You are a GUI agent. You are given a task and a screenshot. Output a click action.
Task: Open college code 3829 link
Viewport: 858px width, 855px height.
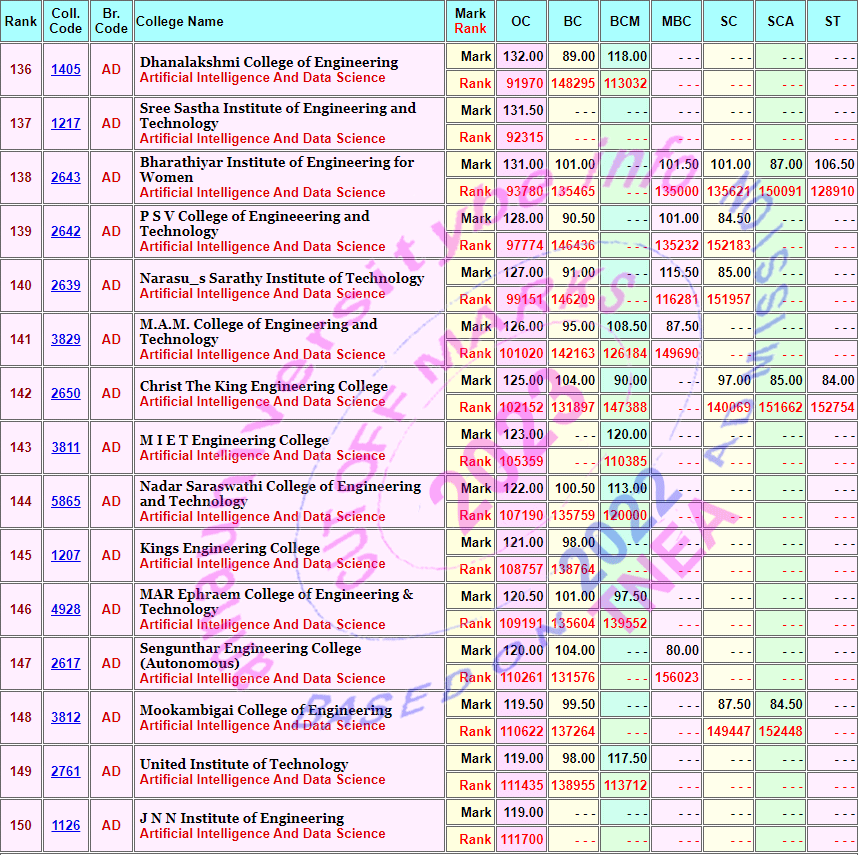pos(66,340)
